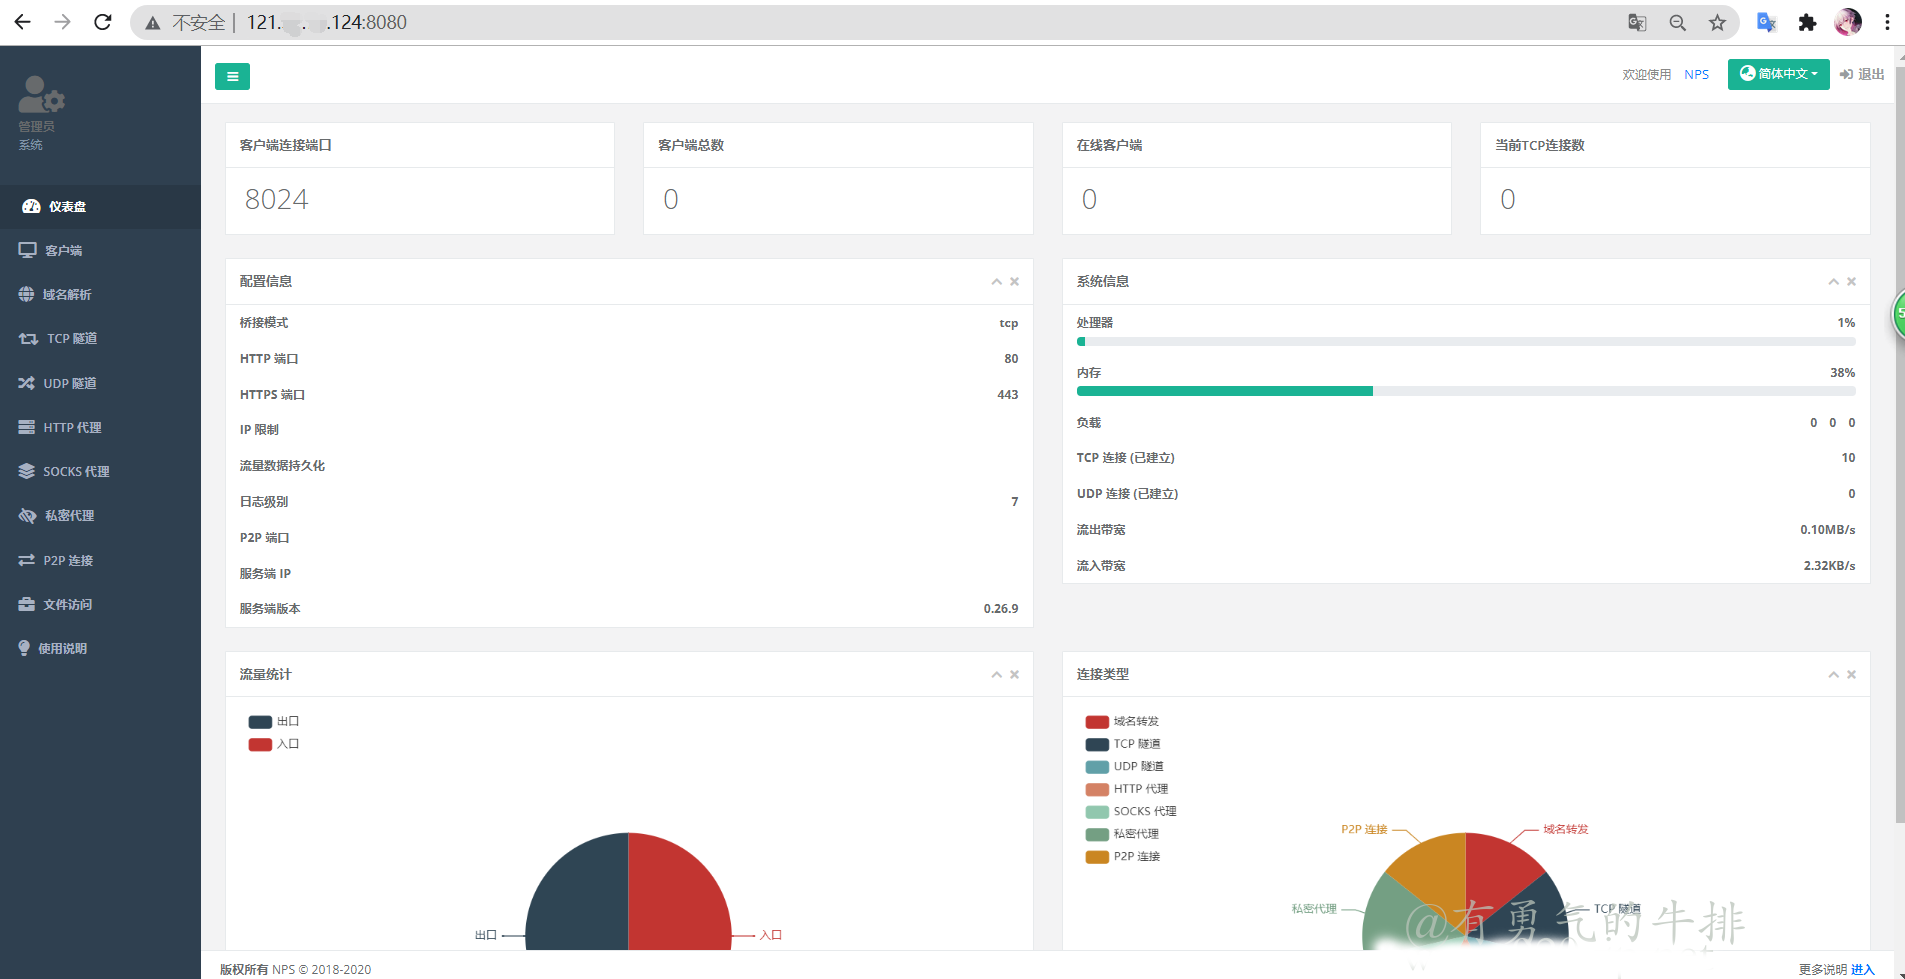Viewport: 1905px width, 979px height.
Task: Bookmark this page with the star icon
Action: pyautogui.click(x=1717, y=22)
